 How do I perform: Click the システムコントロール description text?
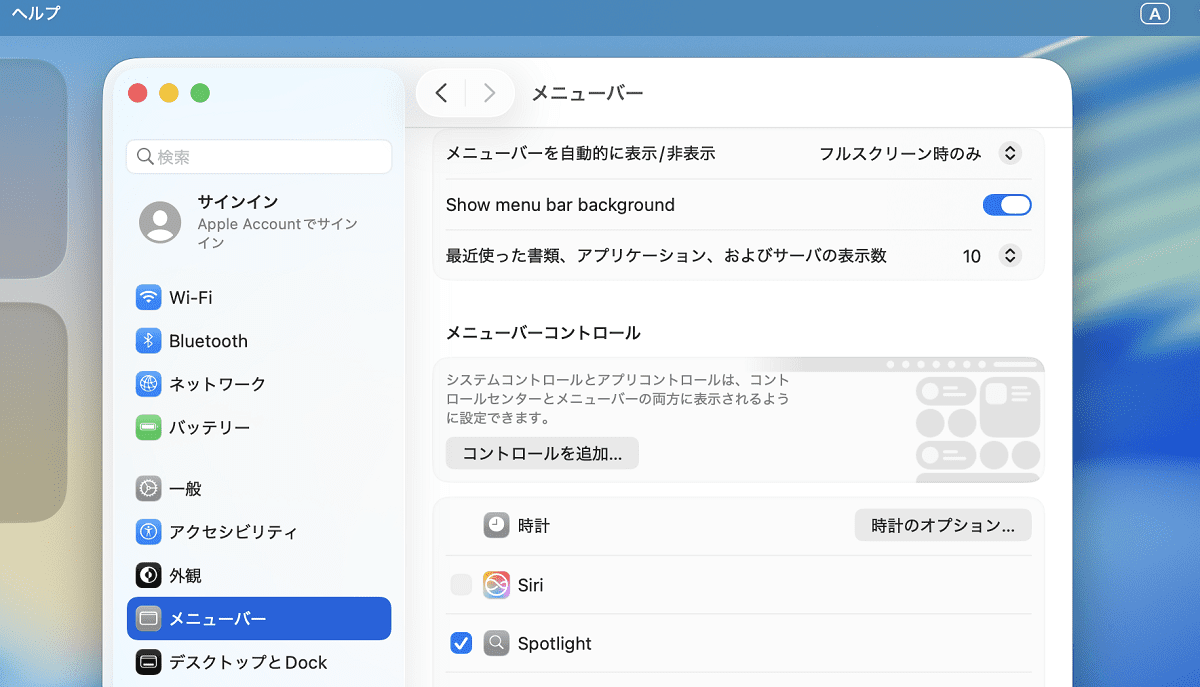pyautogui.click(x=618, y=399)
